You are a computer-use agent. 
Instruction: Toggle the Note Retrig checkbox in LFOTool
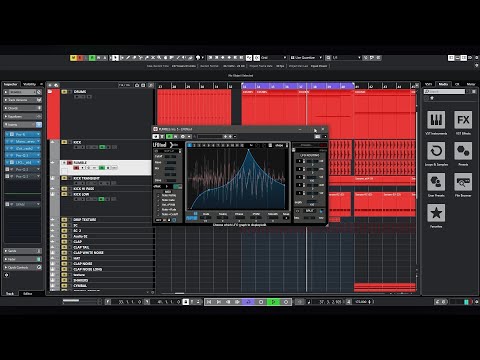pyautogui.click(x=158, y=195)
